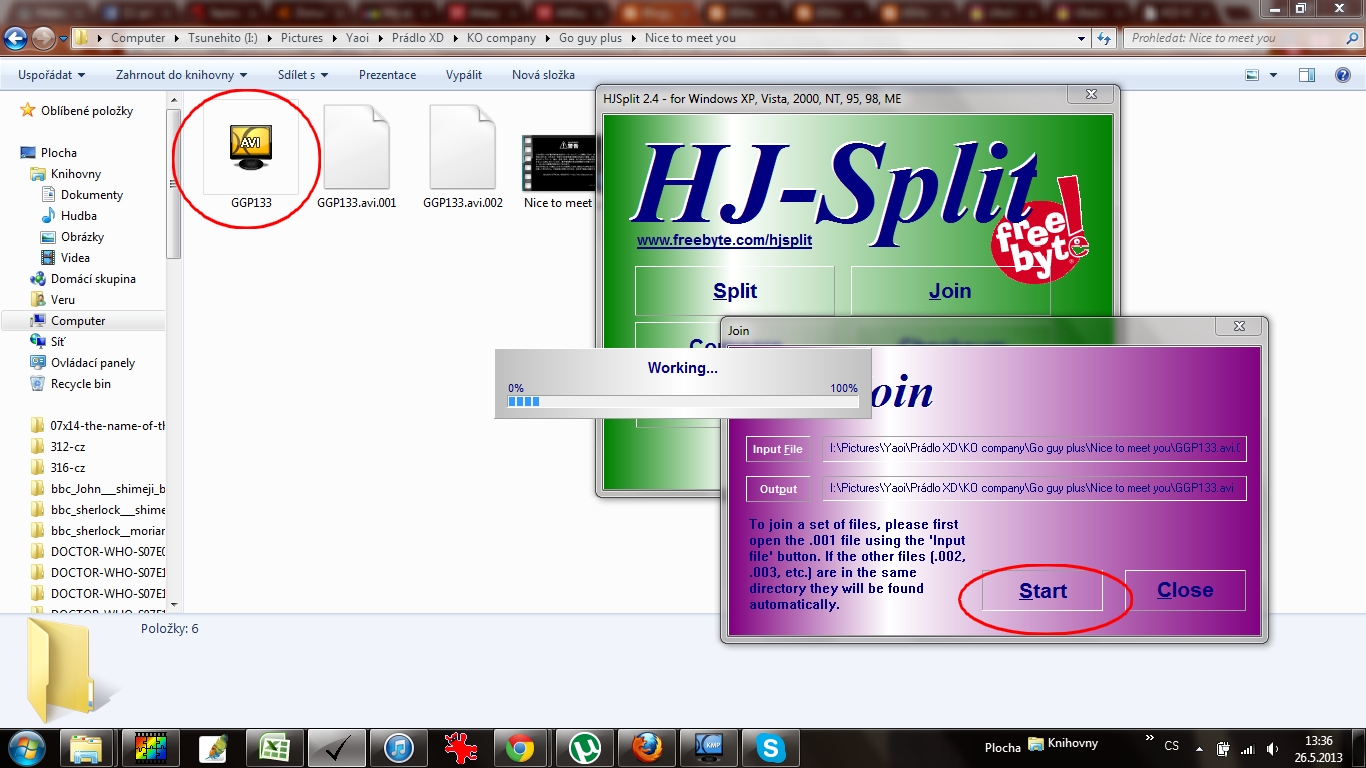Go to KO company in the breadcrumb
Screen dimensions: 1366x768
pyautogui.click(x=501, y=38)
